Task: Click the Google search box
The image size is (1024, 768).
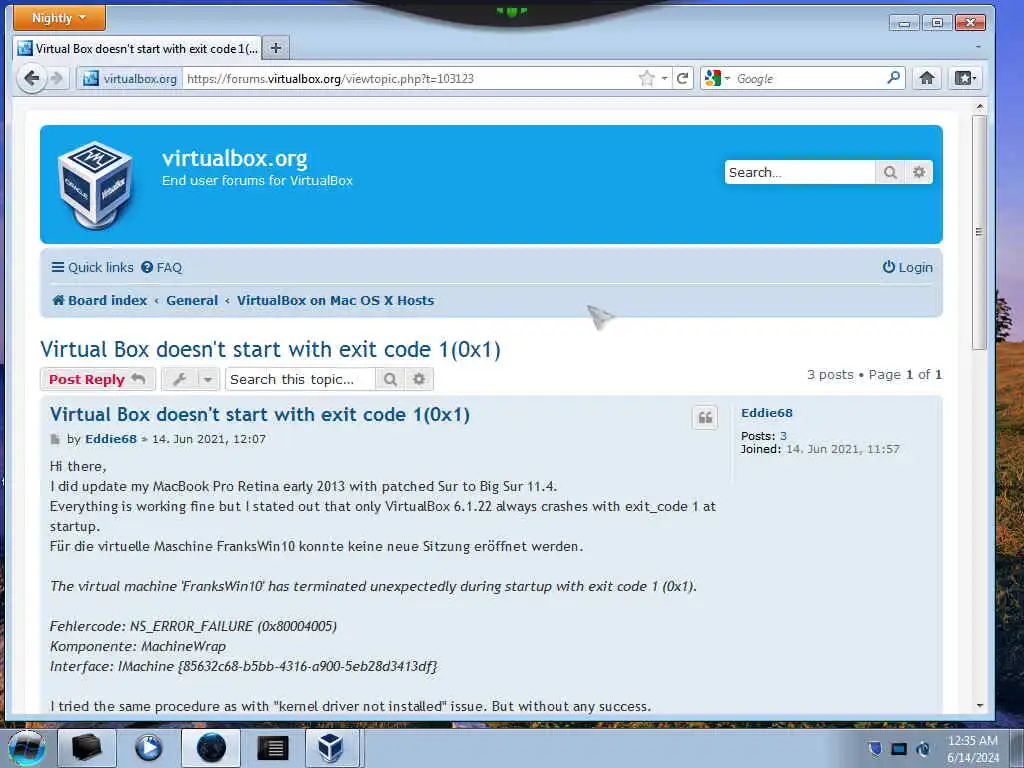Action: [809, 78]
